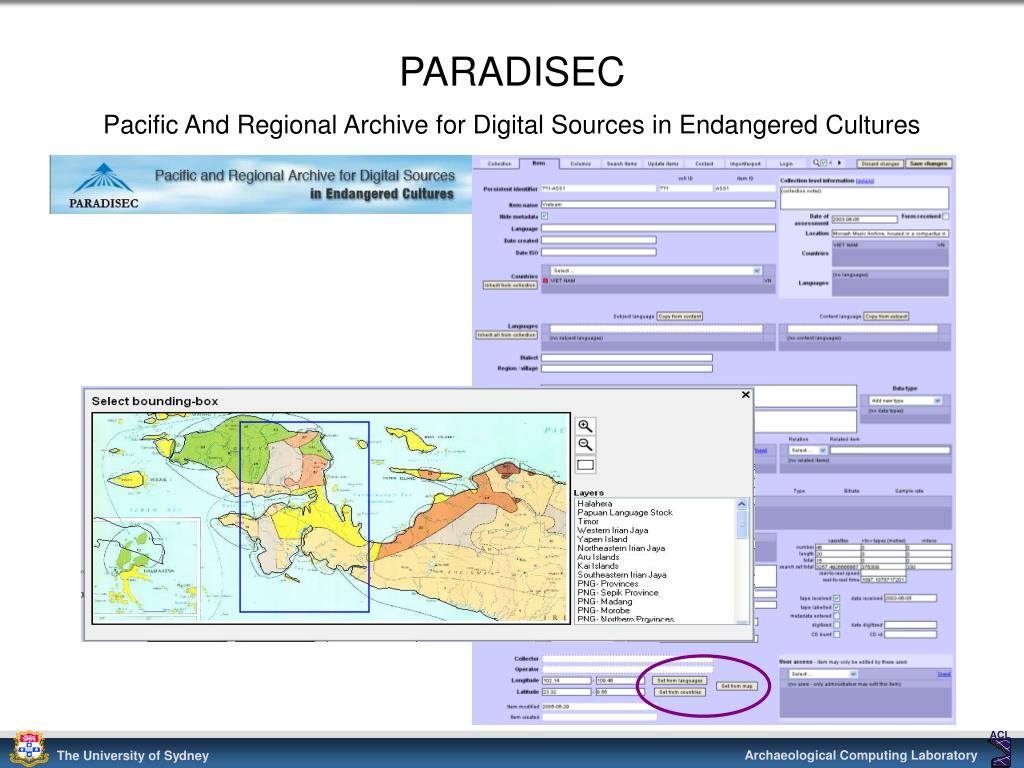Open the Countries Select dropdown
Screen dimensions: 1024x768
(656, 270)
